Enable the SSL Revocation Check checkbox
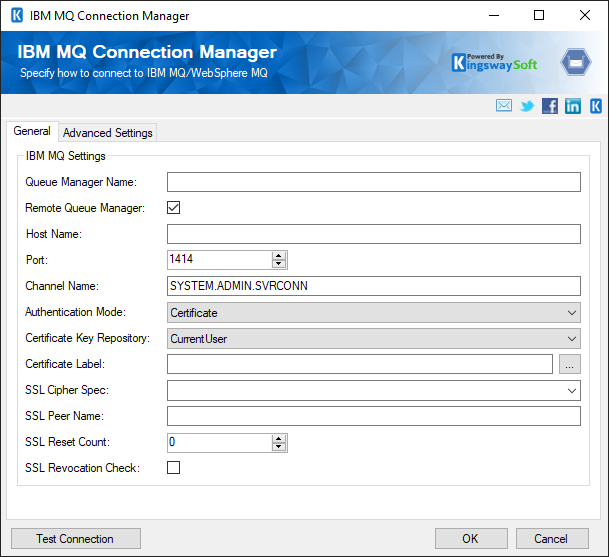This screenshot has height=557, width=609. (174, 467)
